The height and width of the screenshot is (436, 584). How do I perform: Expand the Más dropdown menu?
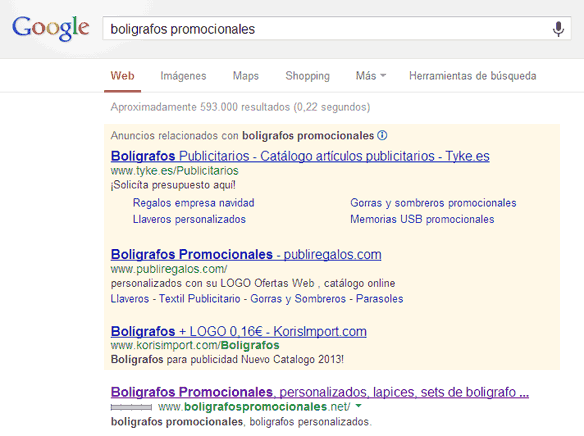point(371,76)
